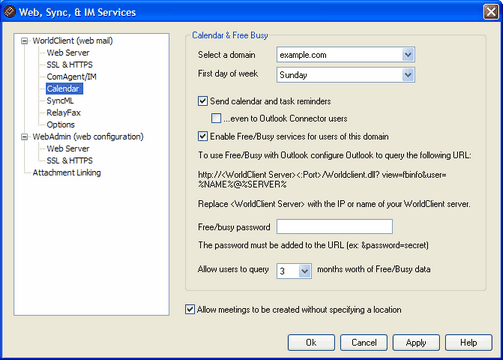Viewport: 503px width, 360px height.
Task: Toggle Send calendar and task reminders
Action: (x=203, y=101)
